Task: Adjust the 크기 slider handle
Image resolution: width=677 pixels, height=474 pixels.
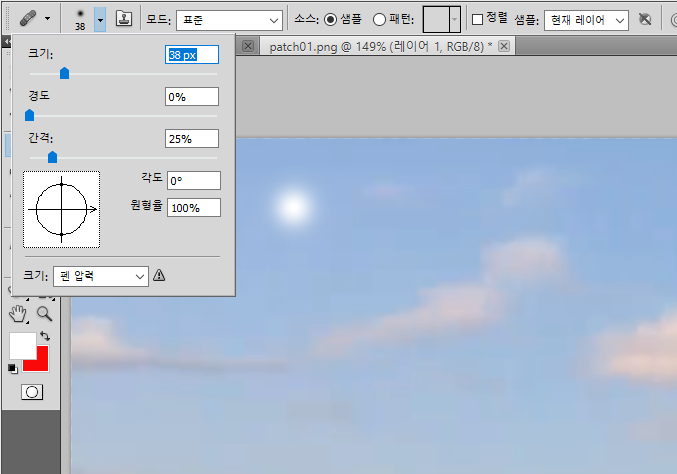Action: pos(64,73)
